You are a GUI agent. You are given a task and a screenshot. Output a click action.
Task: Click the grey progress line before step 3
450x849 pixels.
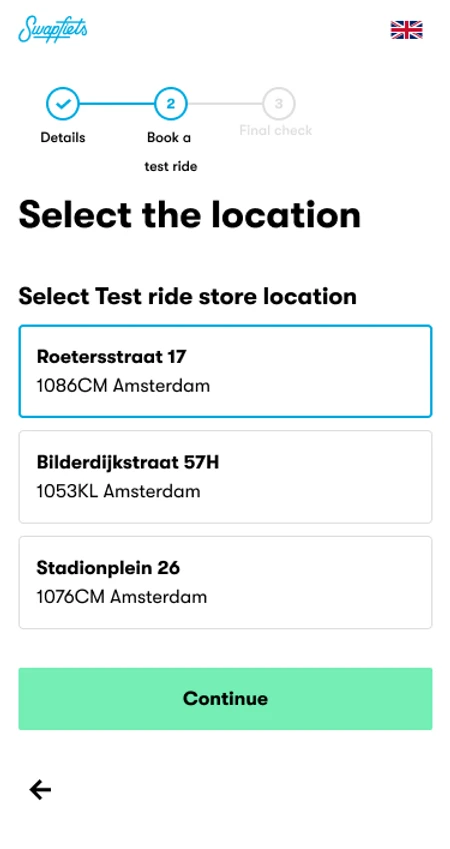225,103
